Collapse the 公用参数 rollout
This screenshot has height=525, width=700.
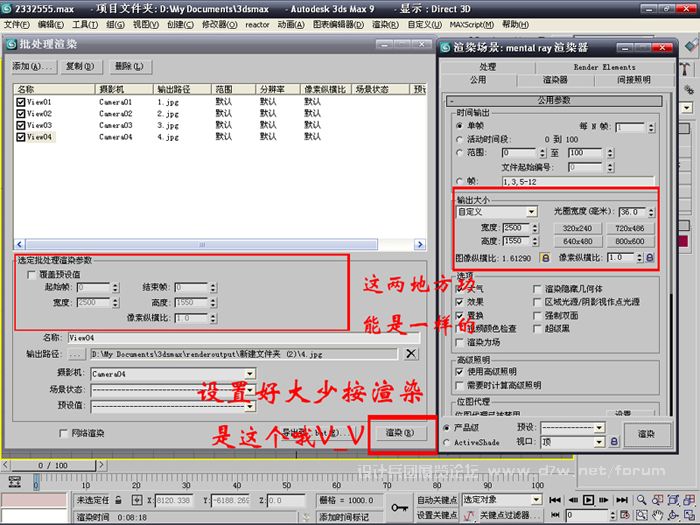[554, 100]
